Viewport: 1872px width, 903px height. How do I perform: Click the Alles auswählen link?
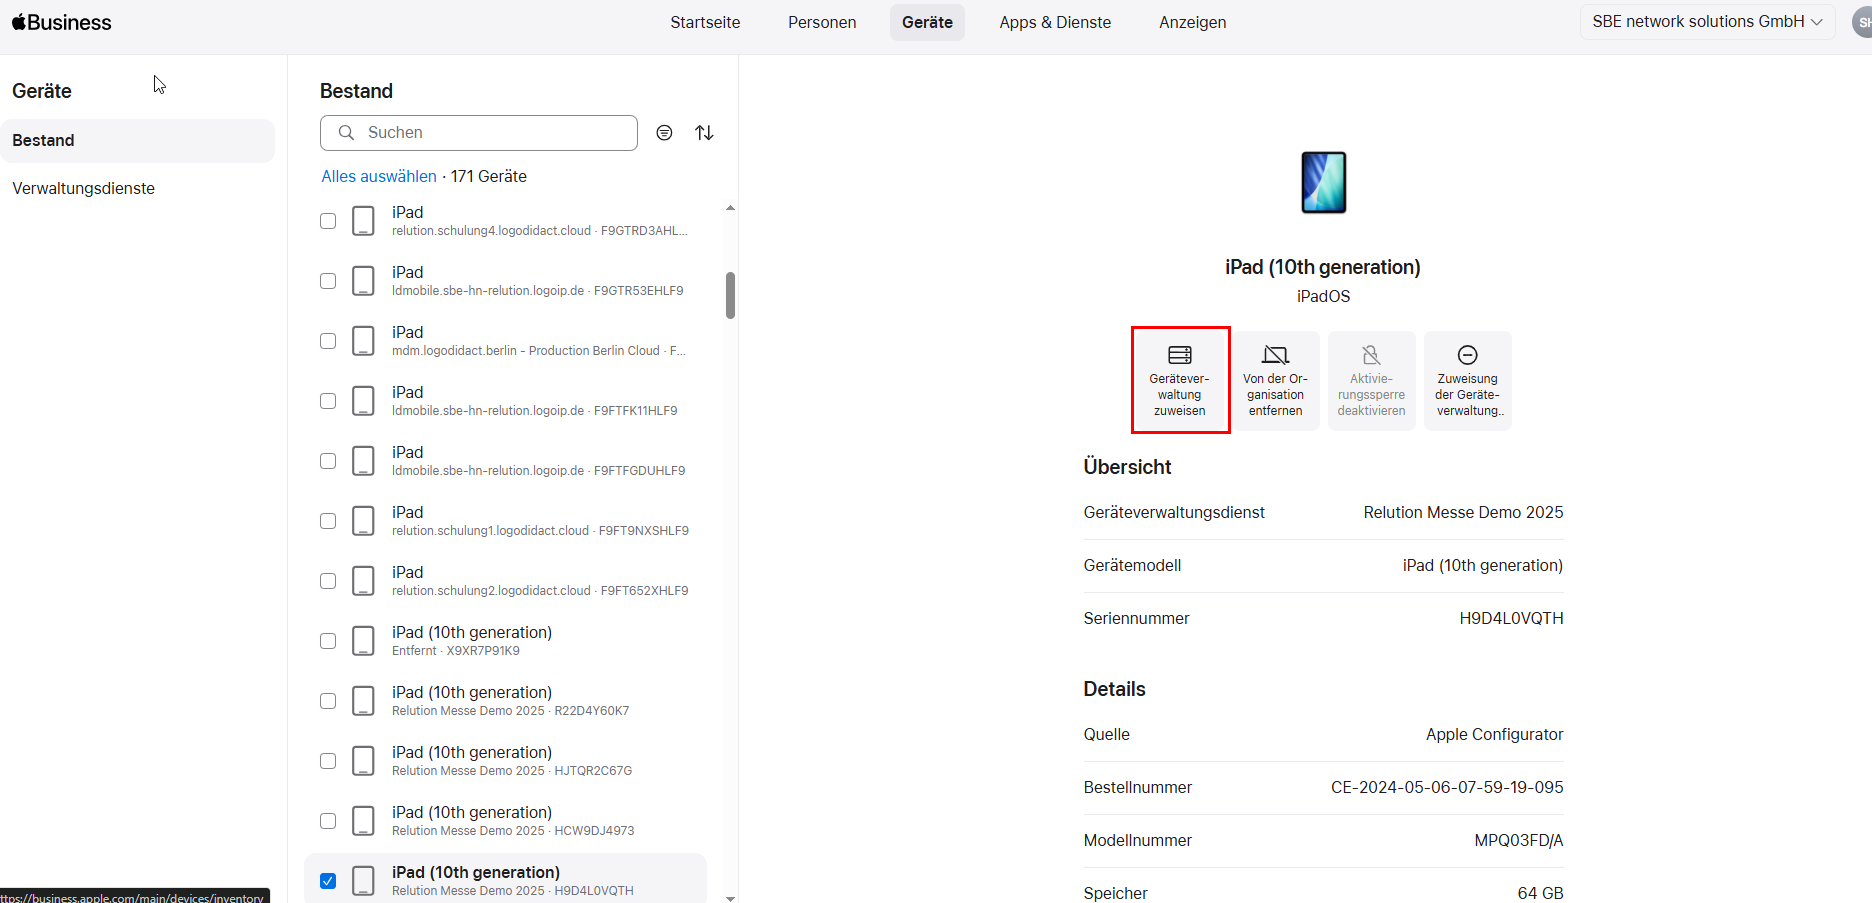[379, 176]
